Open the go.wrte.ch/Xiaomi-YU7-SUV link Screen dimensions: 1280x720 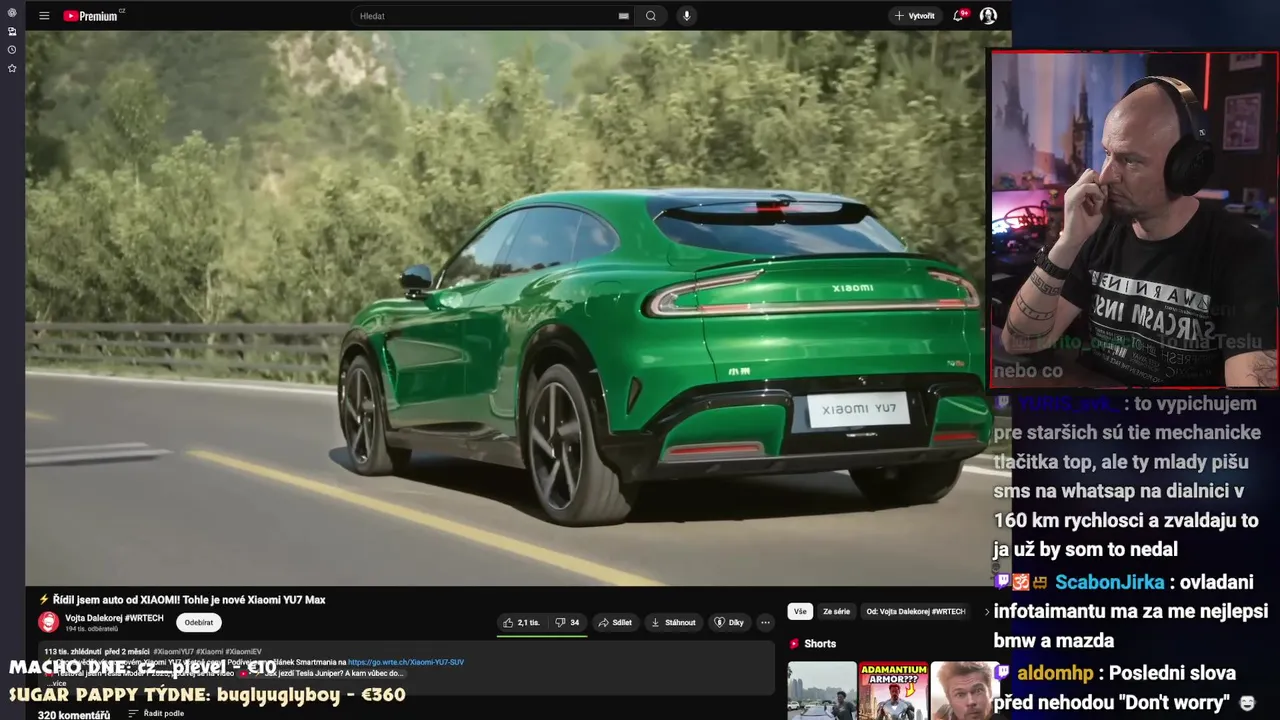[x=406, y=662]
